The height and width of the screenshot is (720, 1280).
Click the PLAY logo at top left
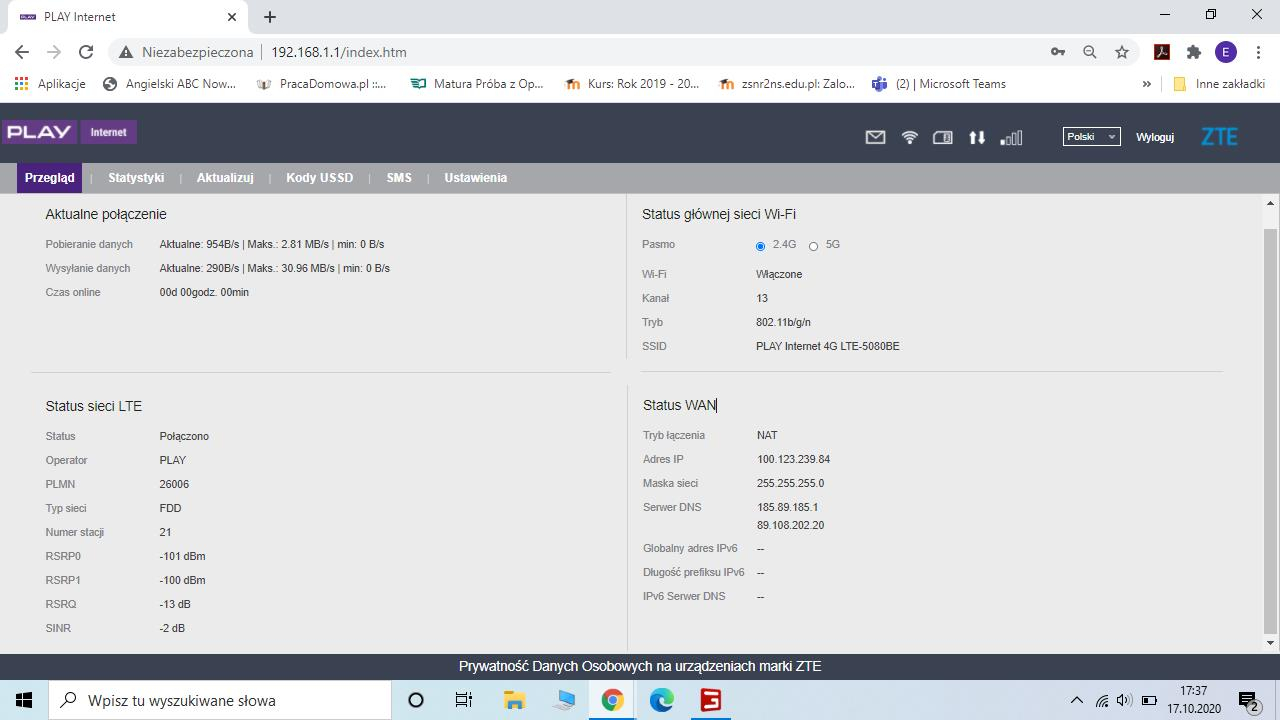click(x=40, y=131)
